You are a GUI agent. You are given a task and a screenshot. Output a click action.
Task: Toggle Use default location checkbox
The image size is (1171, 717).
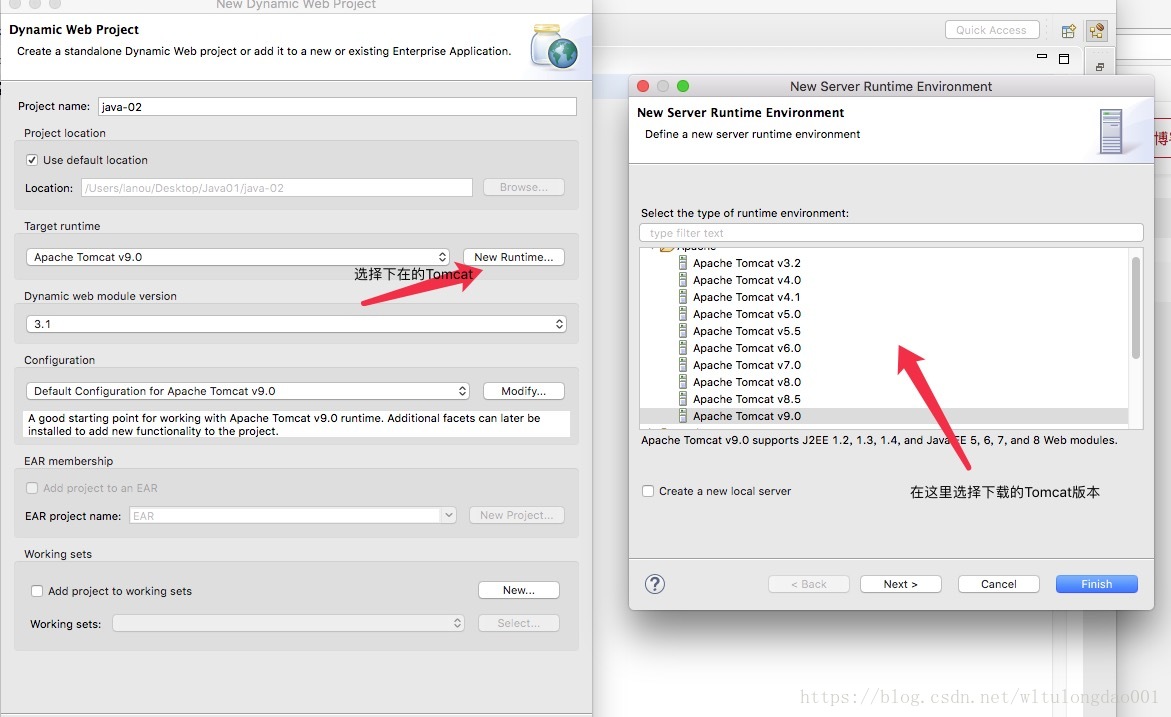point(32,160)
